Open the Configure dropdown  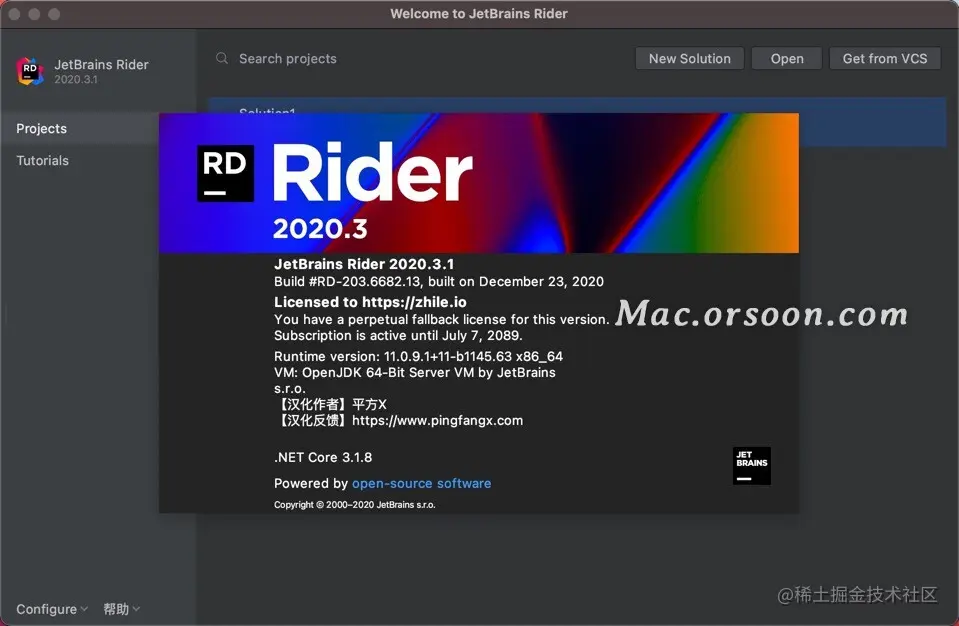(52, 609)
